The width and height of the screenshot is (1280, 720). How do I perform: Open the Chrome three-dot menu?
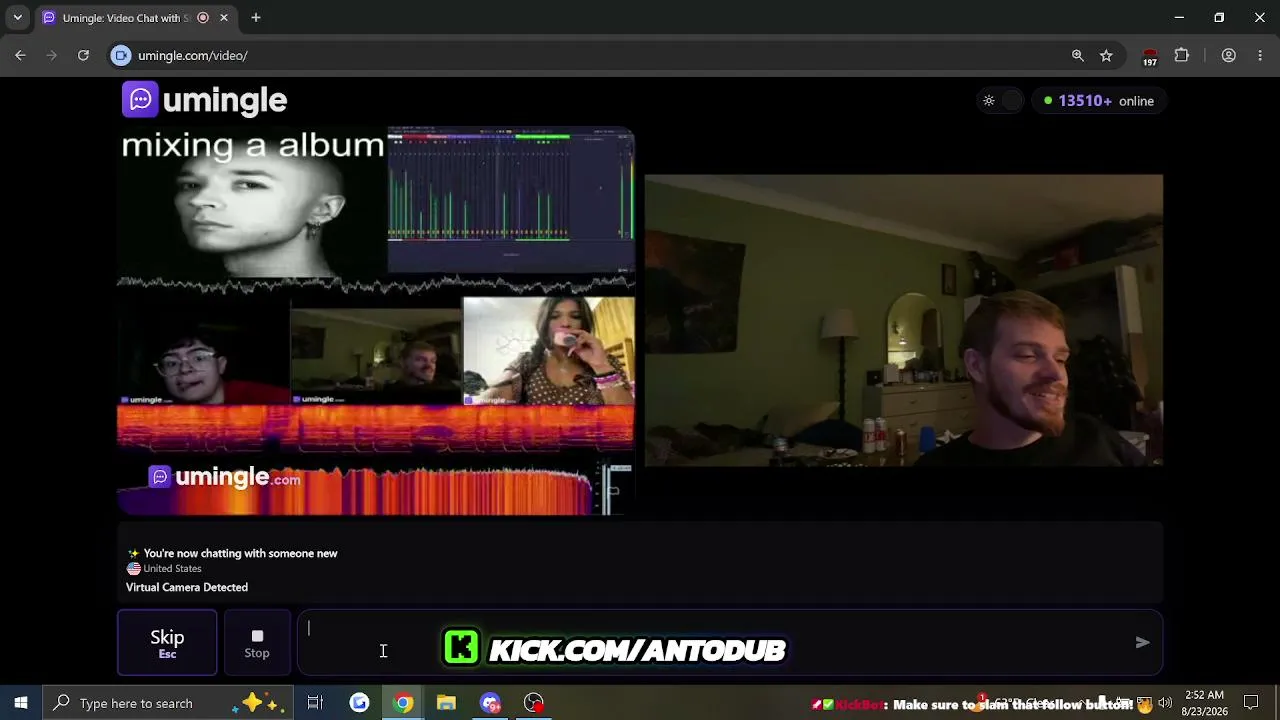pyautogui.click(x=1260, y=56)
